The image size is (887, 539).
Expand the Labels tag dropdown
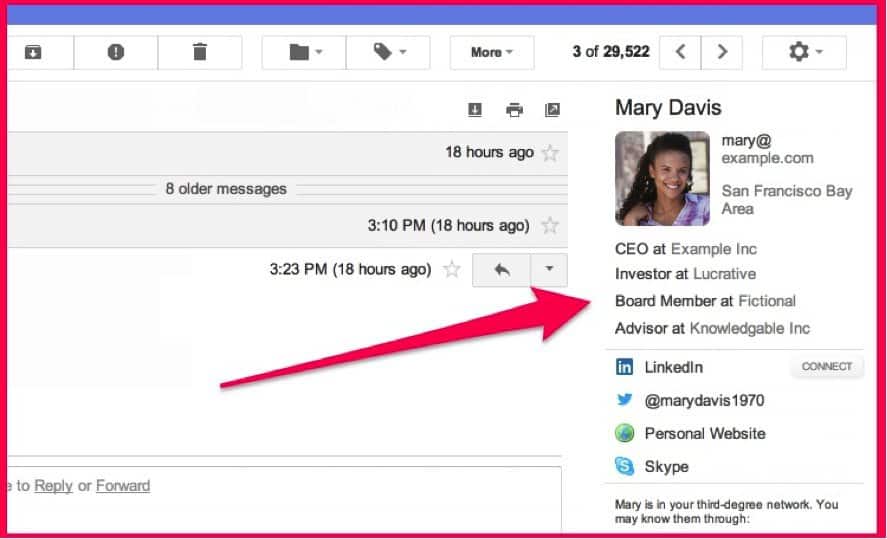point(388,52)
